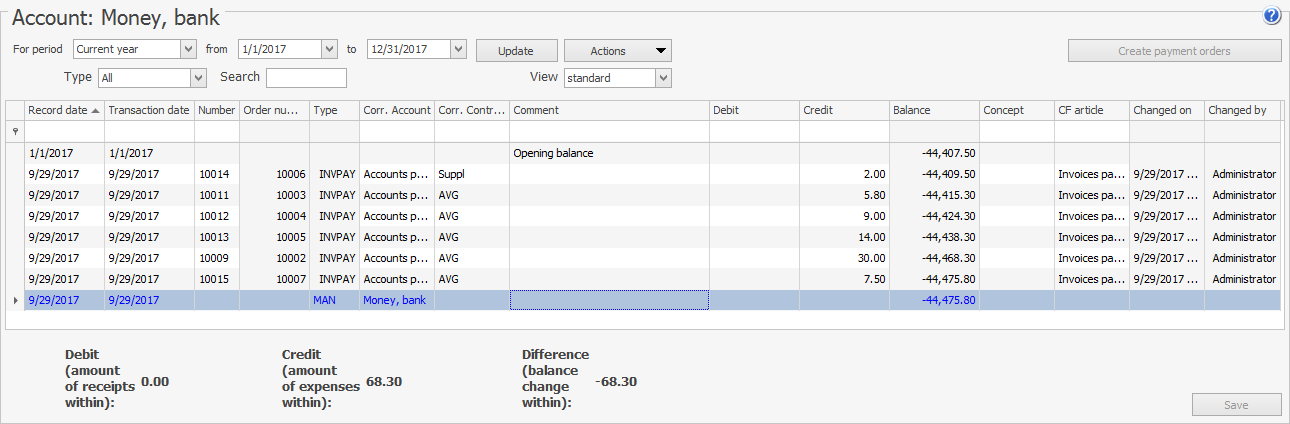Click the Credit column header
The width and height of the screenshot is (1290, 424).
(843, 110)
